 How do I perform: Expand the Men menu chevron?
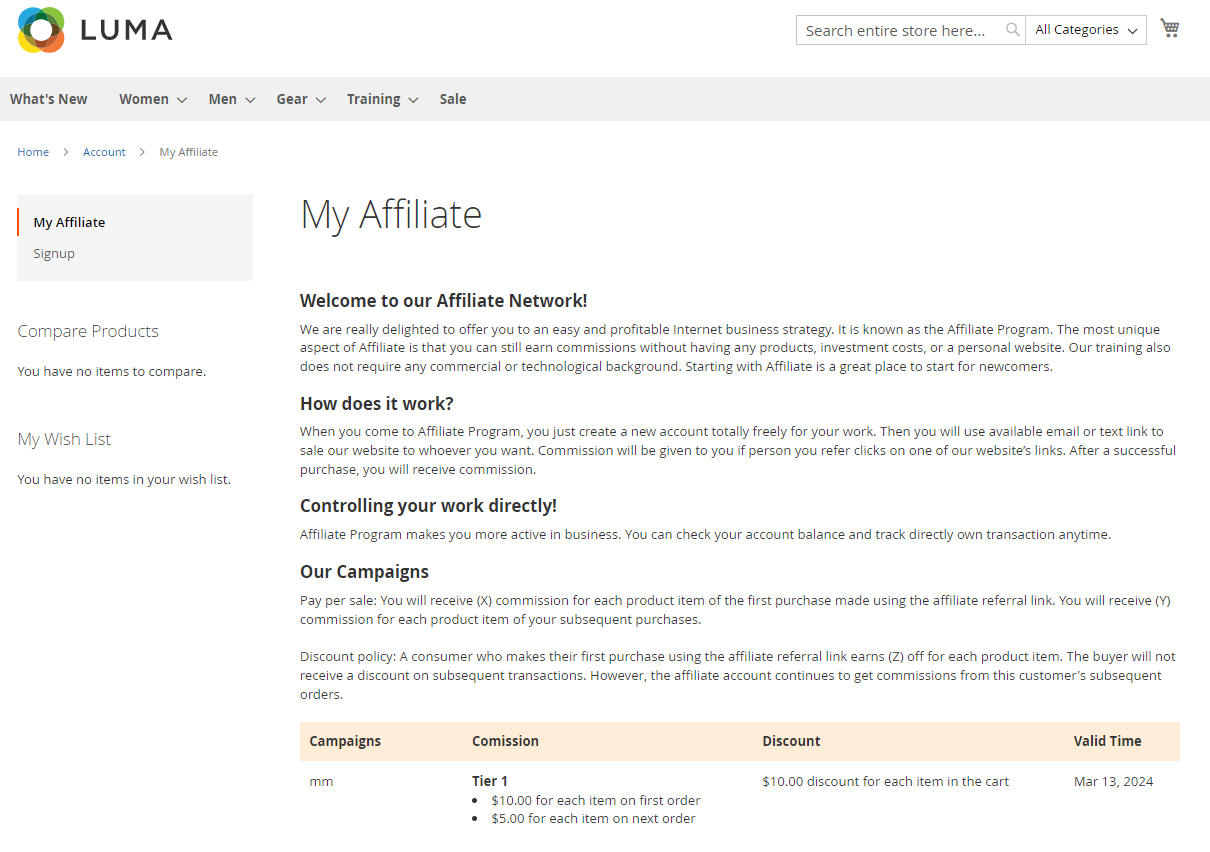(250, 100)
